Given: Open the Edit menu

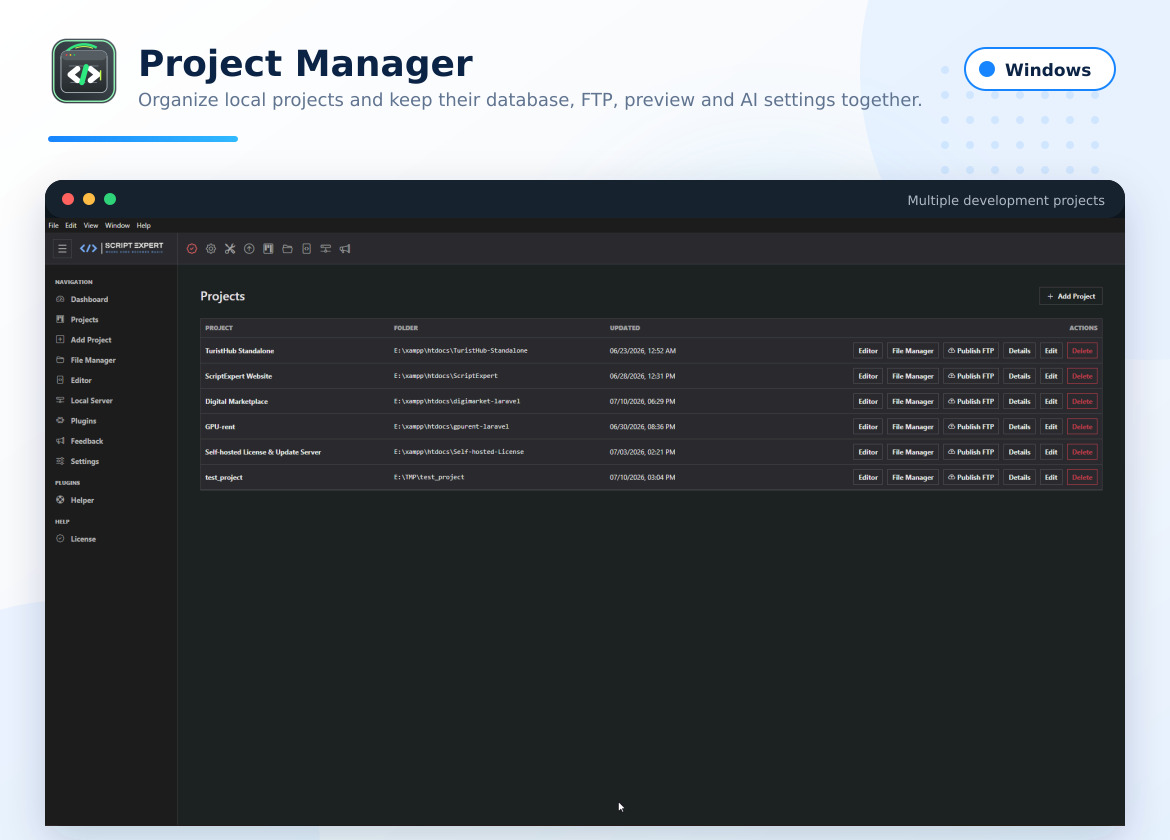Looking at the screenshot, I should pos(71,225).
